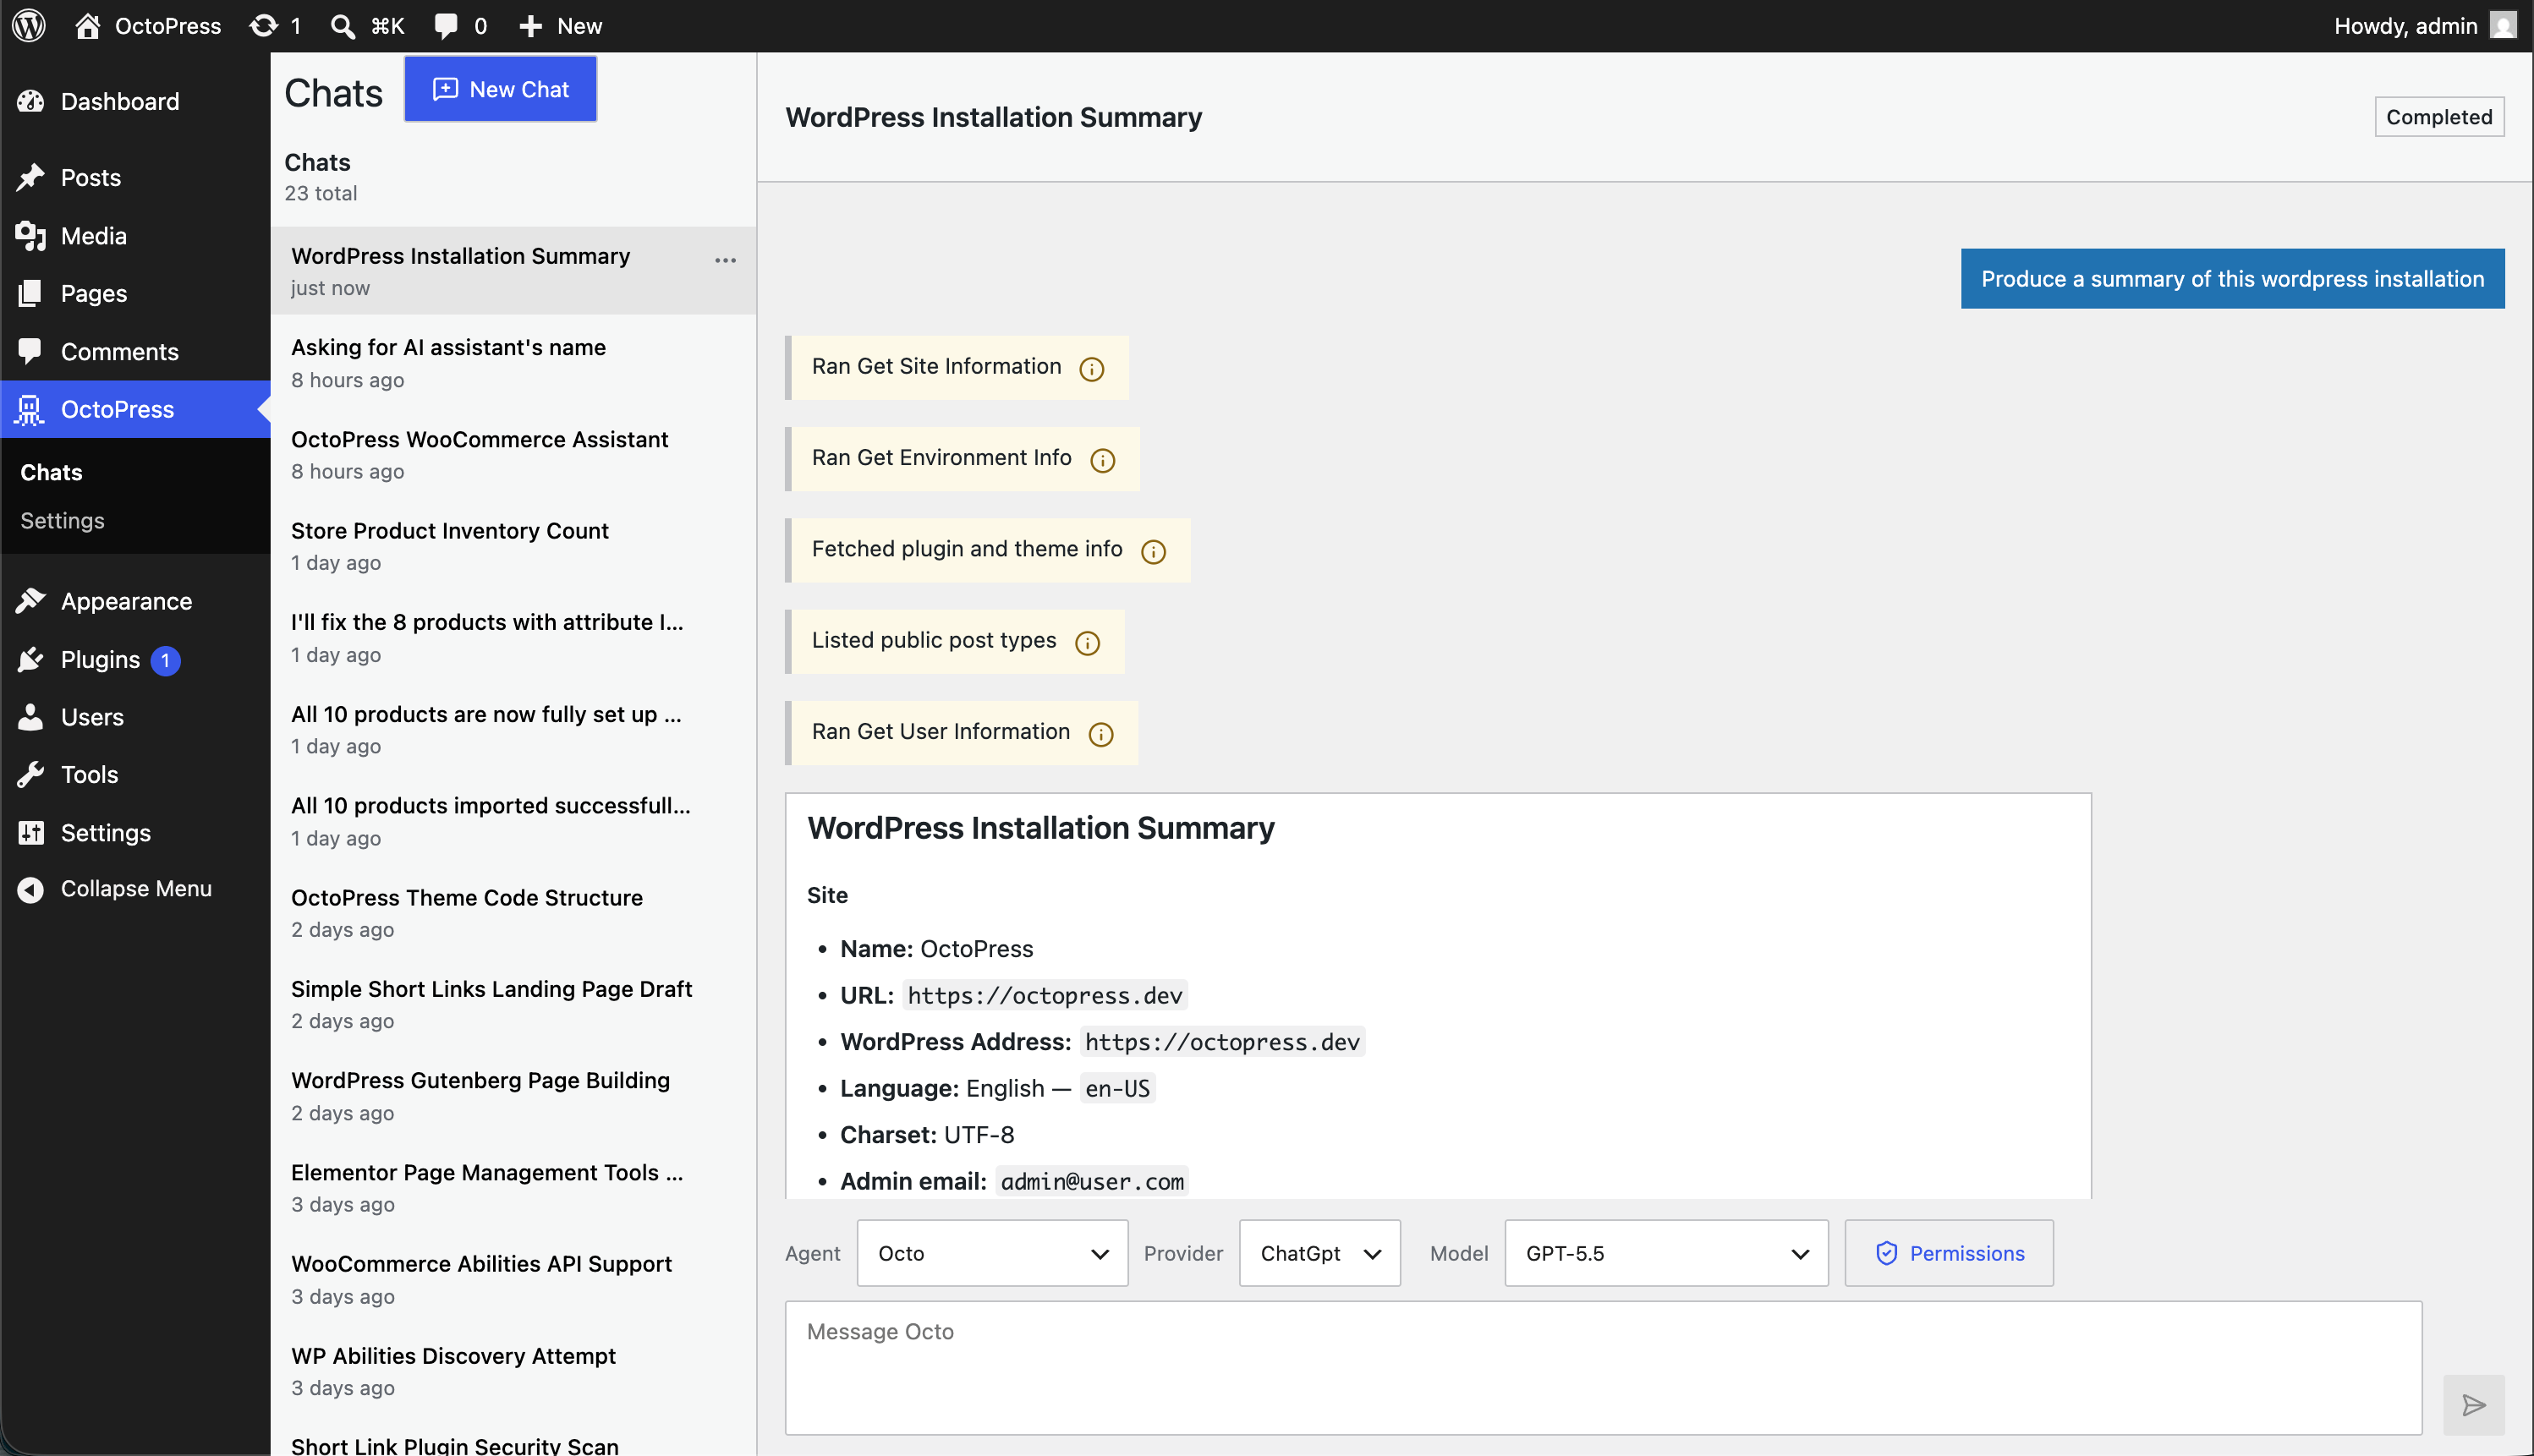The width and height of the screenshot is (2534, 1456).
Task: Open the Comments sidebar item
Action: tap(135, 351)
